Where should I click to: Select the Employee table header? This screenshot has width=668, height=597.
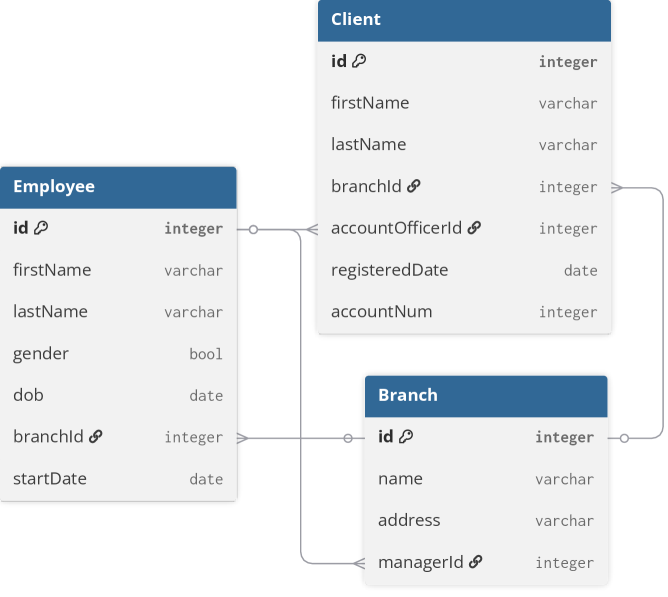pos(118,187)
